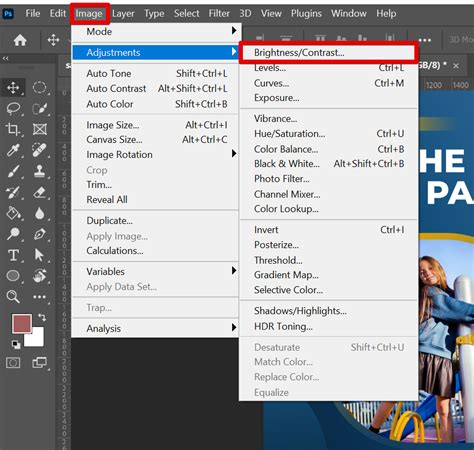Screen dimensions: 474x450
Task: Open the Layer menu
Action: [123, 13]
